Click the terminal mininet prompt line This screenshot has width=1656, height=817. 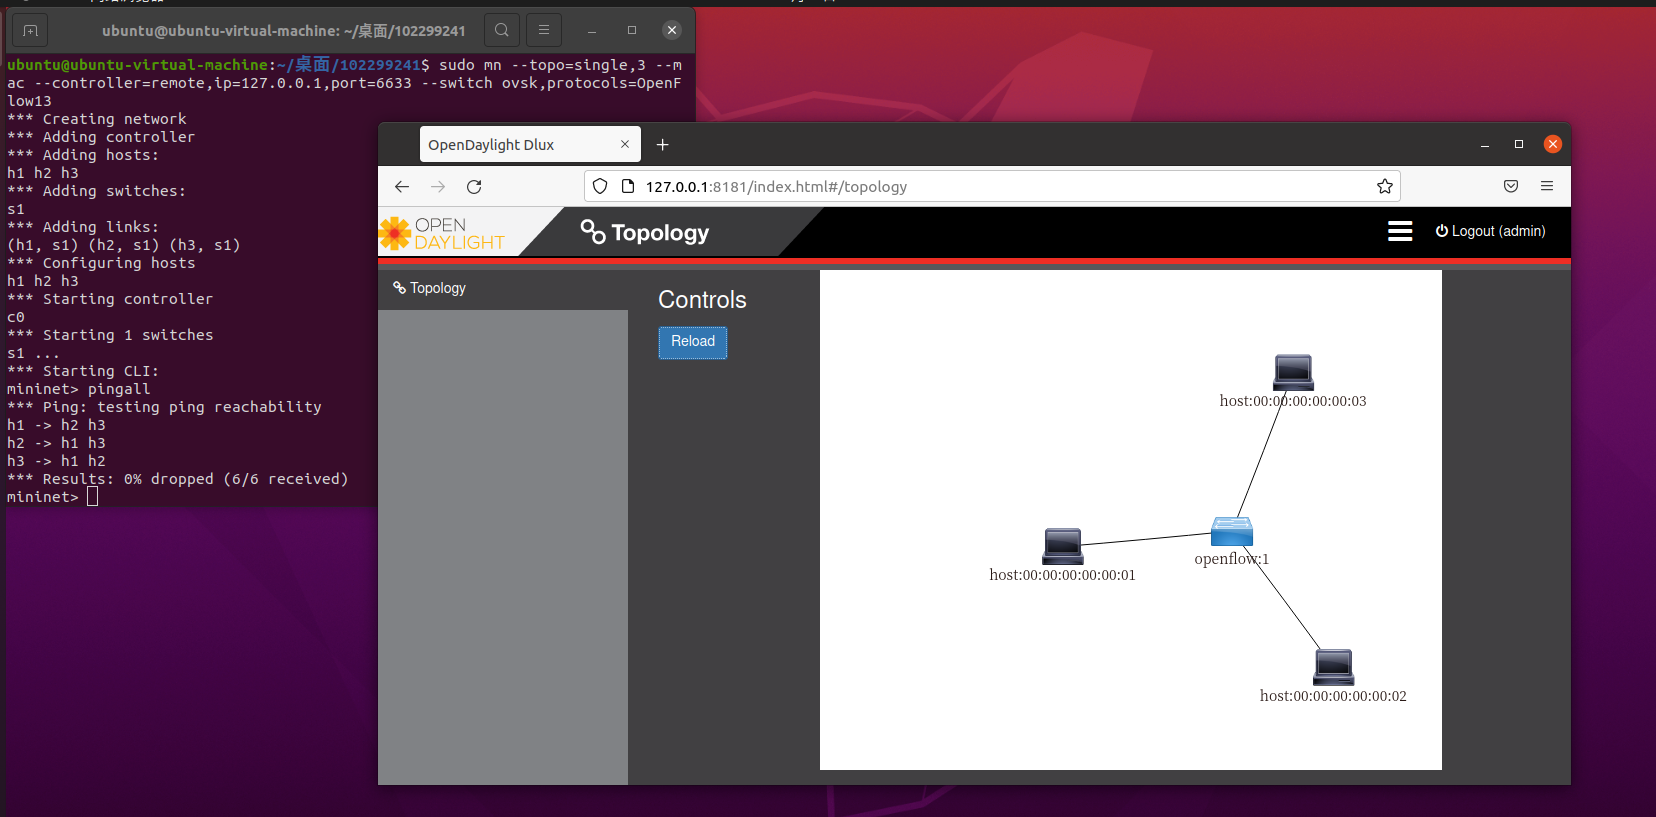(x=52, y=497)
